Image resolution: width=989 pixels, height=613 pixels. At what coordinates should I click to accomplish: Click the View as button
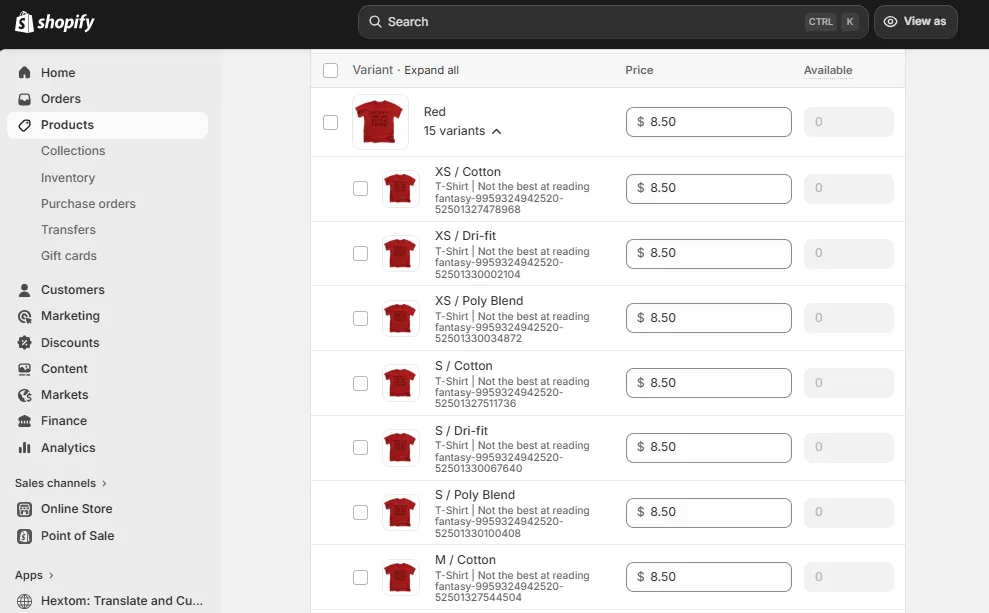[916, 22]
